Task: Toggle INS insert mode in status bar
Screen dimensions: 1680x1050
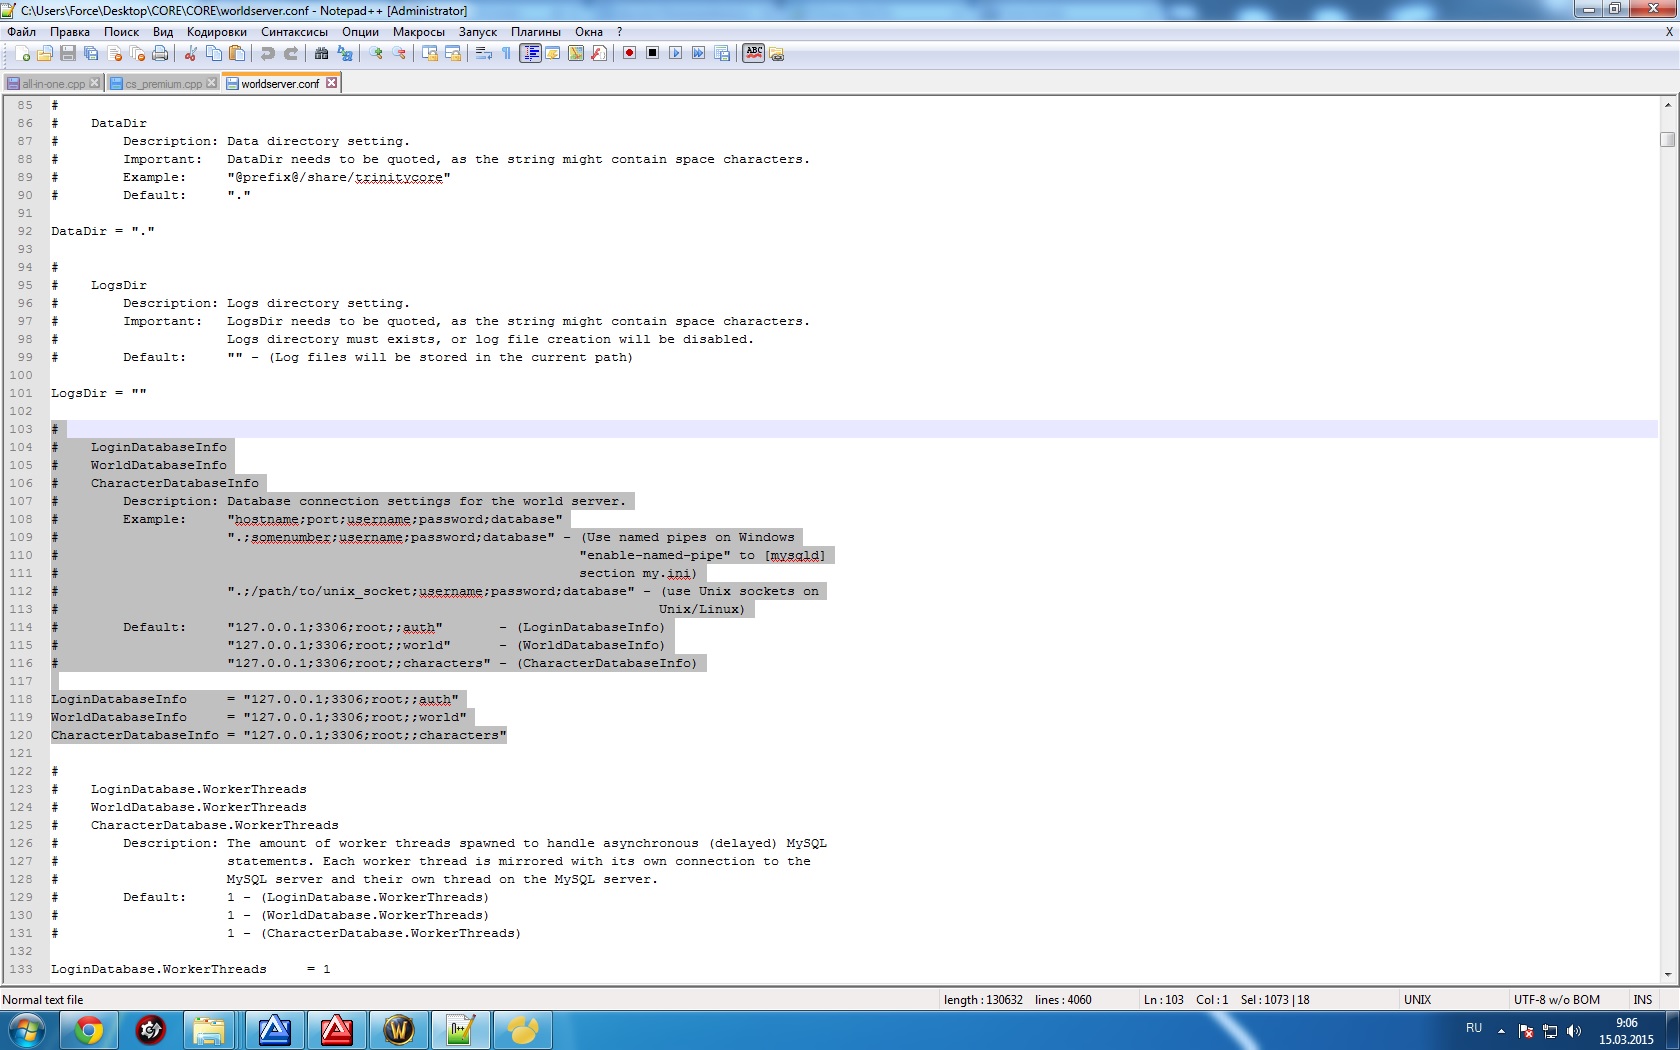Action: click(x=1642, y=999)
